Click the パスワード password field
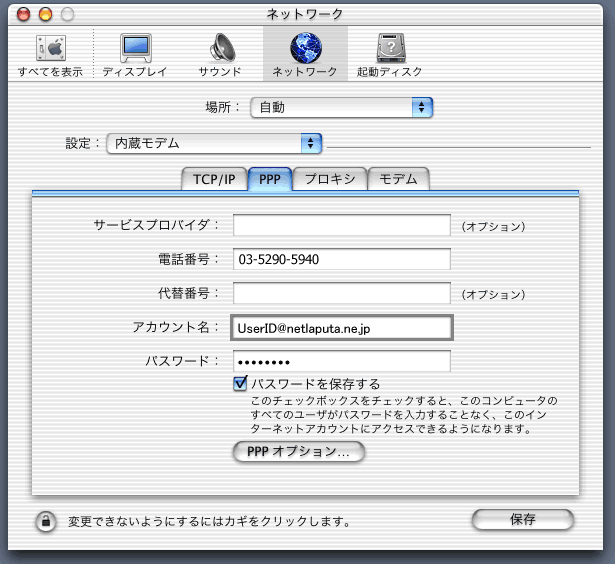Image resolution: width=615 pixels, height=564 pixels. click(342, 361)
